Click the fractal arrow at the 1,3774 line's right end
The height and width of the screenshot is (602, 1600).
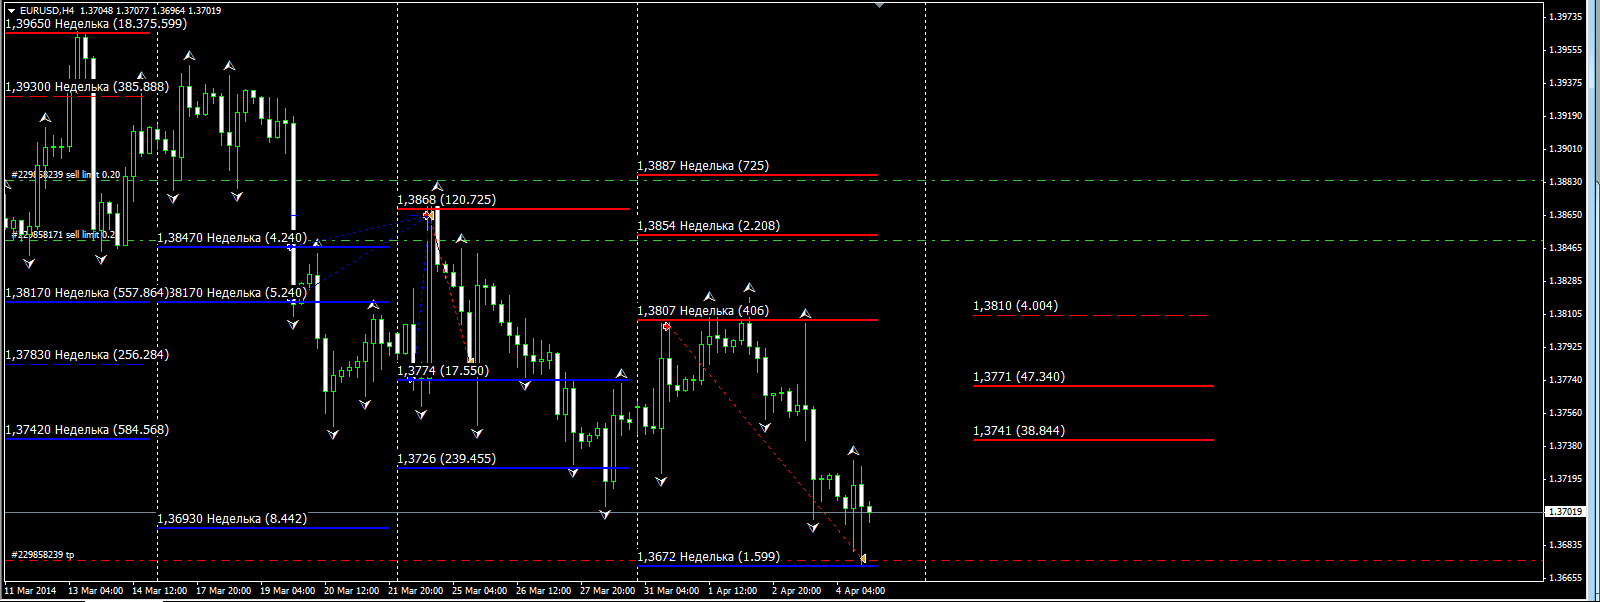[x=621, y=374]
